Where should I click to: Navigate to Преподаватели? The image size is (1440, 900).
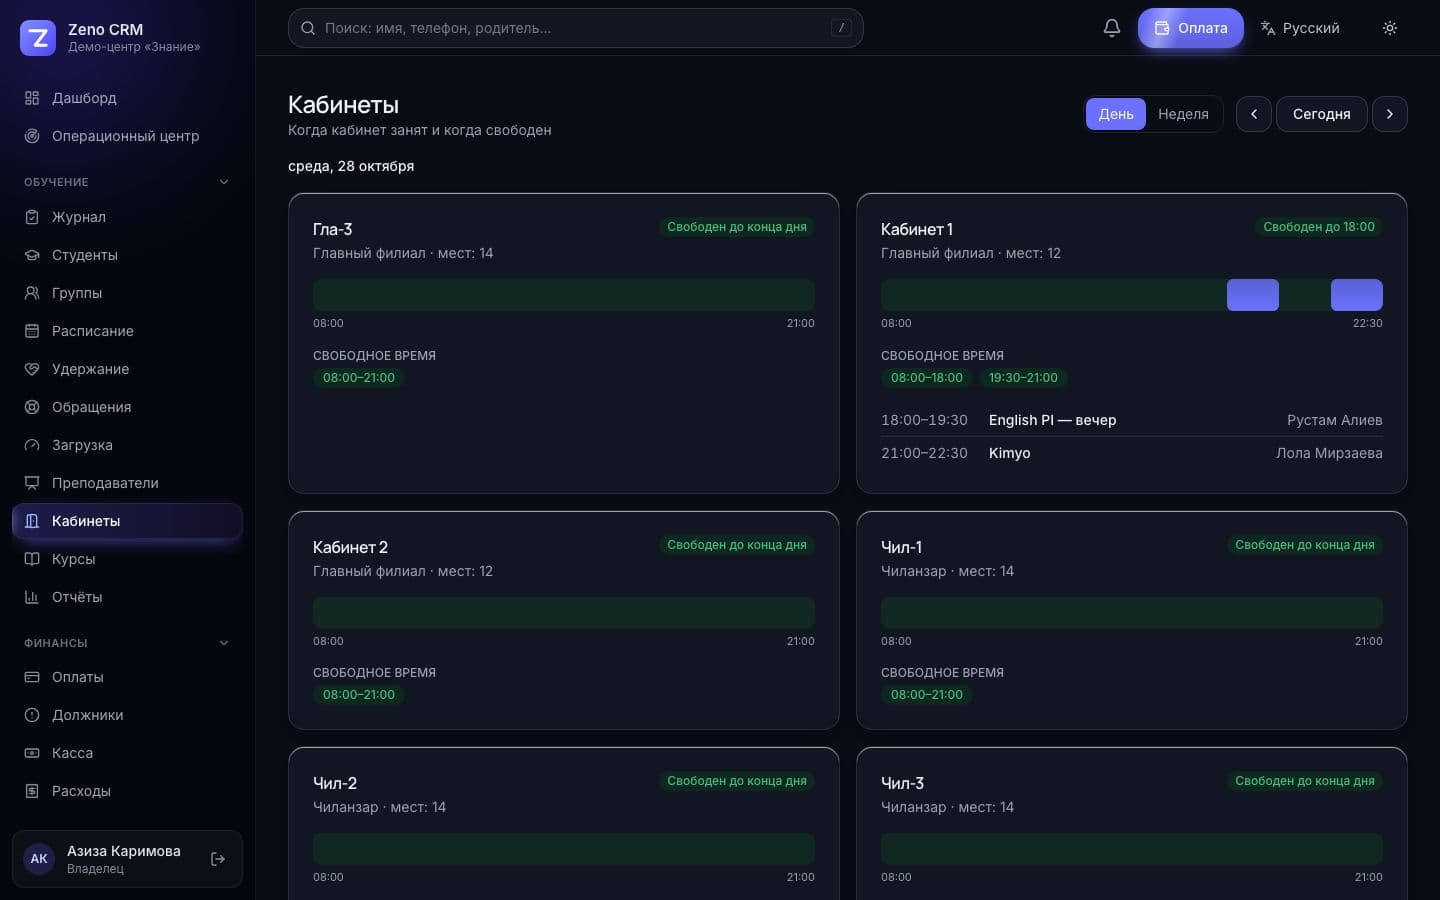coord(127,483)
